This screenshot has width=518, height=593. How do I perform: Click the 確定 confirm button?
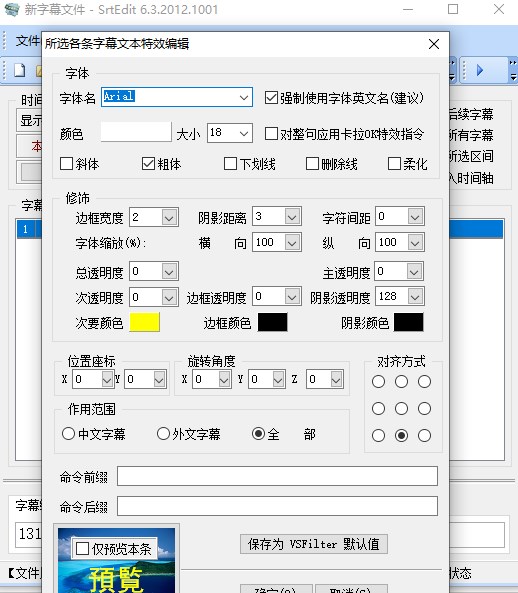tap(276, 589)
